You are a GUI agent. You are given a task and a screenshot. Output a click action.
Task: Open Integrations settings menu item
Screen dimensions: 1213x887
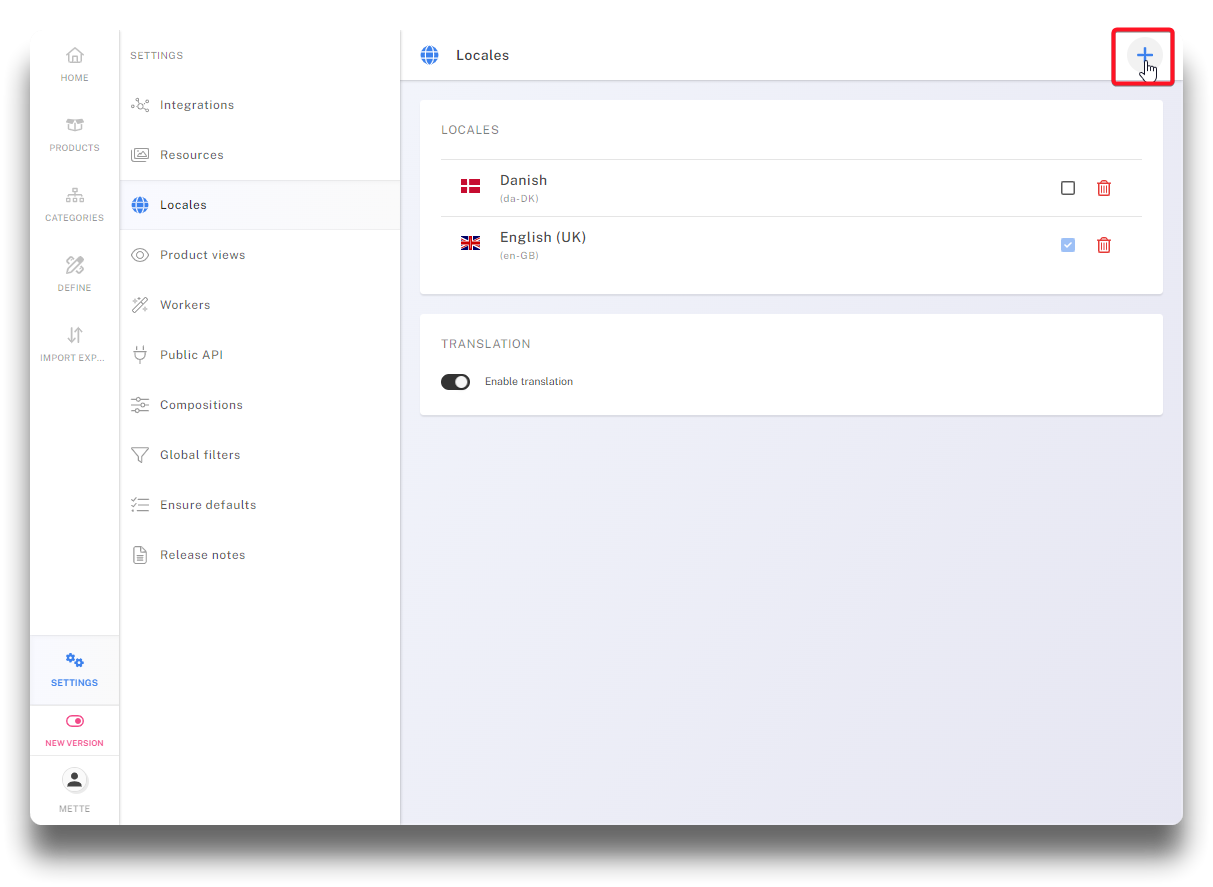pyautogui.click(x=197, y=105)
